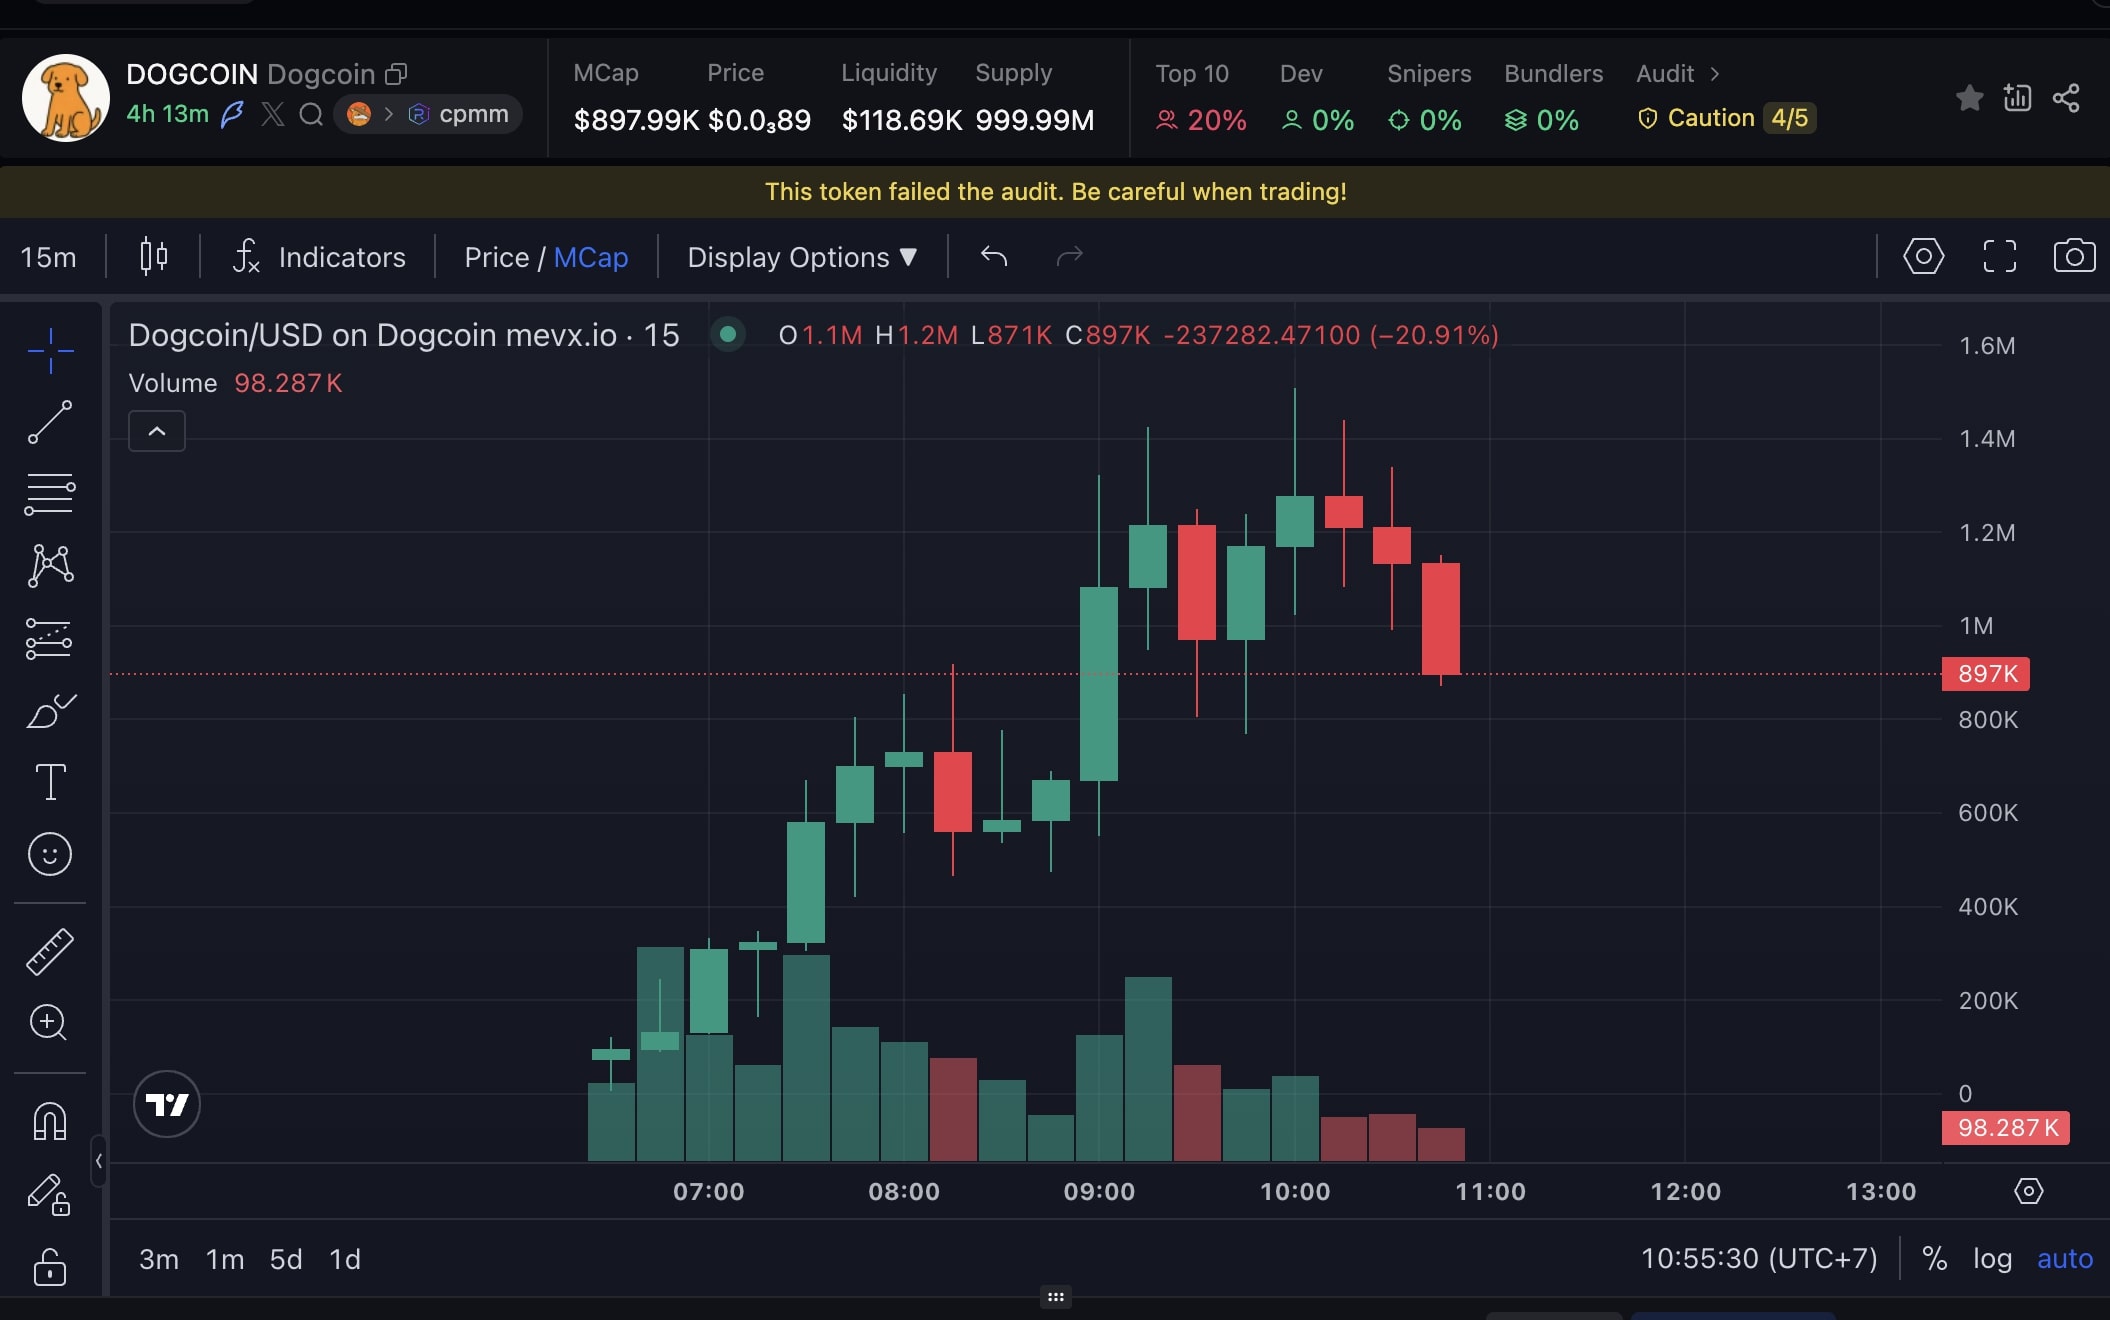The height and width of the screenshot is (1320, 2110).
Task: Toggle stay in drawing mode
Action: [x=48, y=1194]
